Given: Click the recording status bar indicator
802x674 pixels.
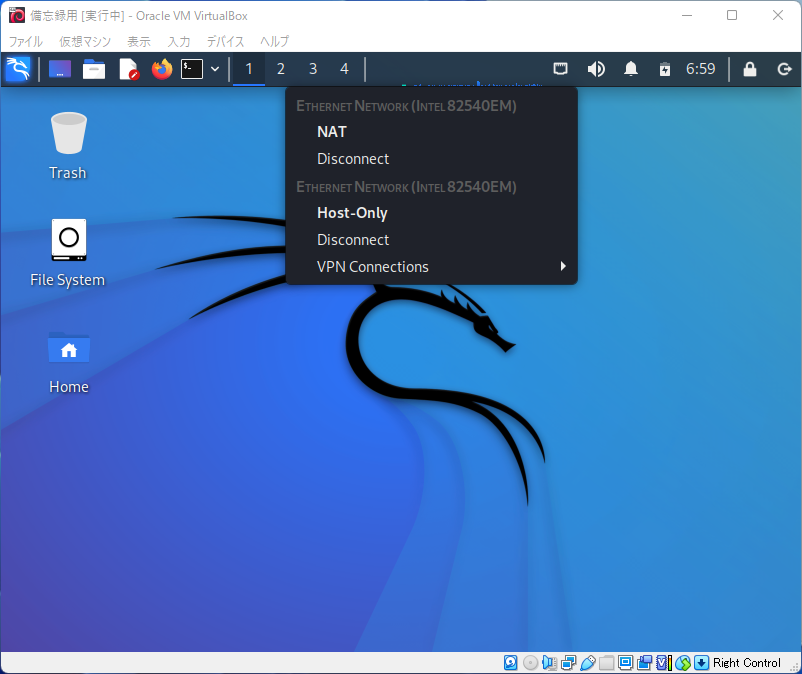Looking at the screenshot, I should pos(644,663).
